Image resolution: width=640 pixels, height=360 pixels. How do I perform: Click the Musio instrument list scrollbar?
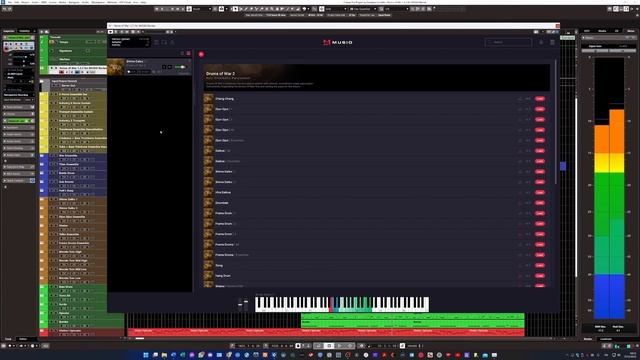(555, 122)
